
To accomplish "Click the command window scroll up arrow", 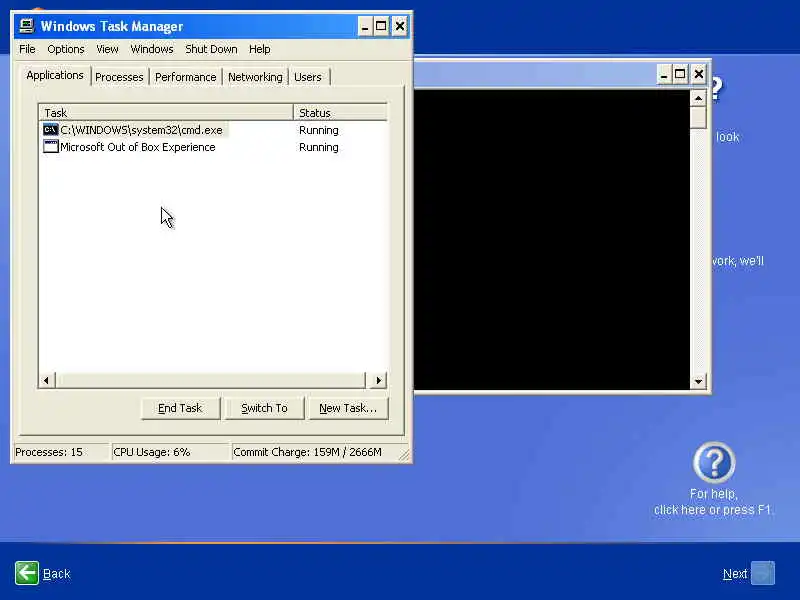I will click(x=698, y=98).
